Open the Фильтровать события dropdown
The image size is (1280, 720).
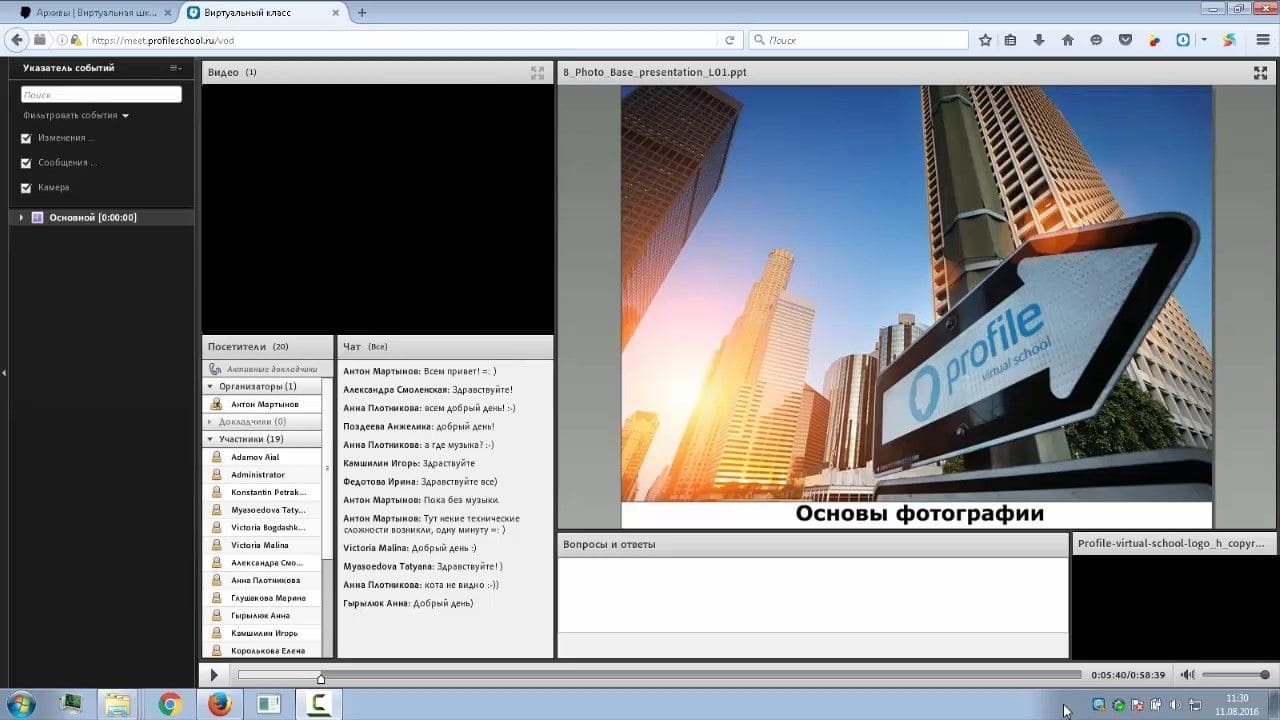click(x=77, y=116)
